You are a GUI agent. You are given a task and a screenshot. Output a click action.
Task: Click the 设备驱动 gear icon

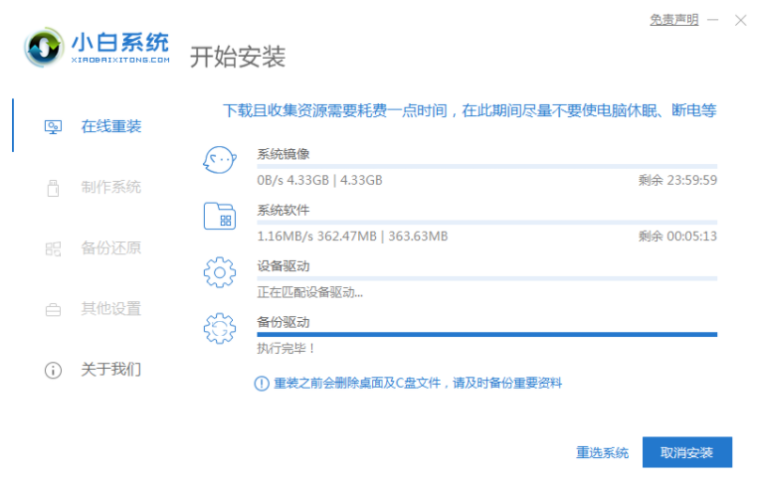(x=219, y=272)
